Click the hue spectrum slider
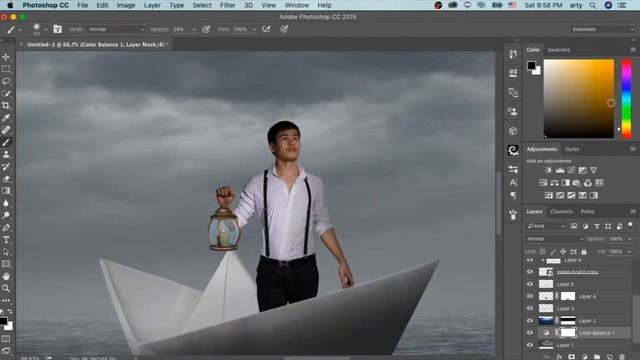The width and height of the screenshot is (640, 360). 626,98
